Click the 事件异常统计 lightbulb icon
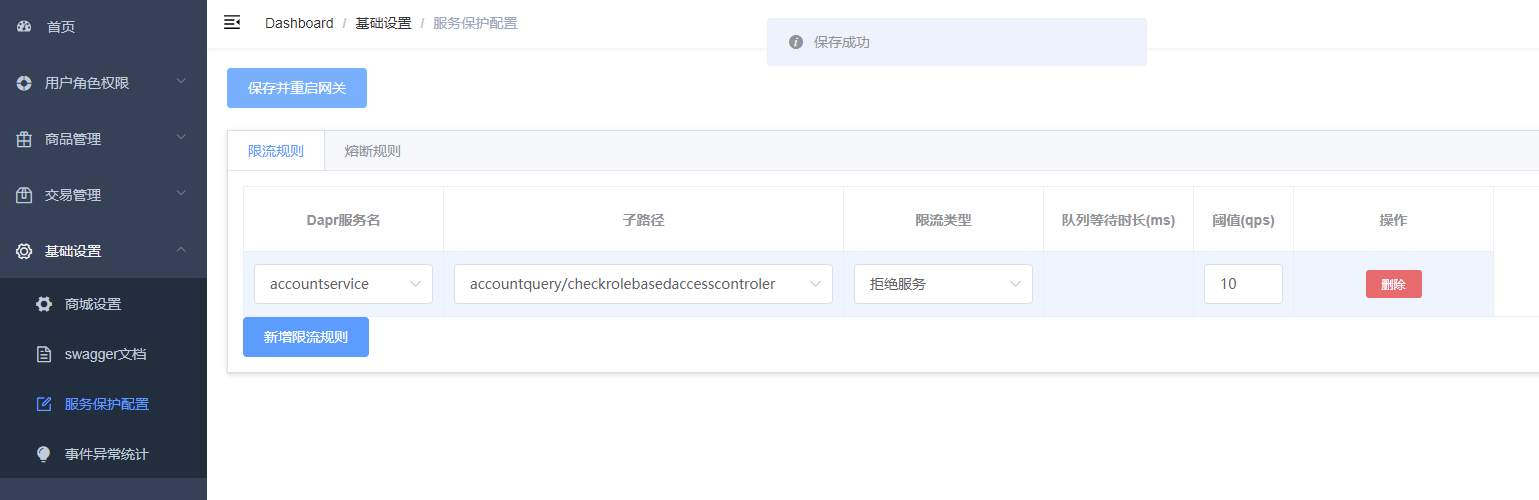 pos(44,454)
